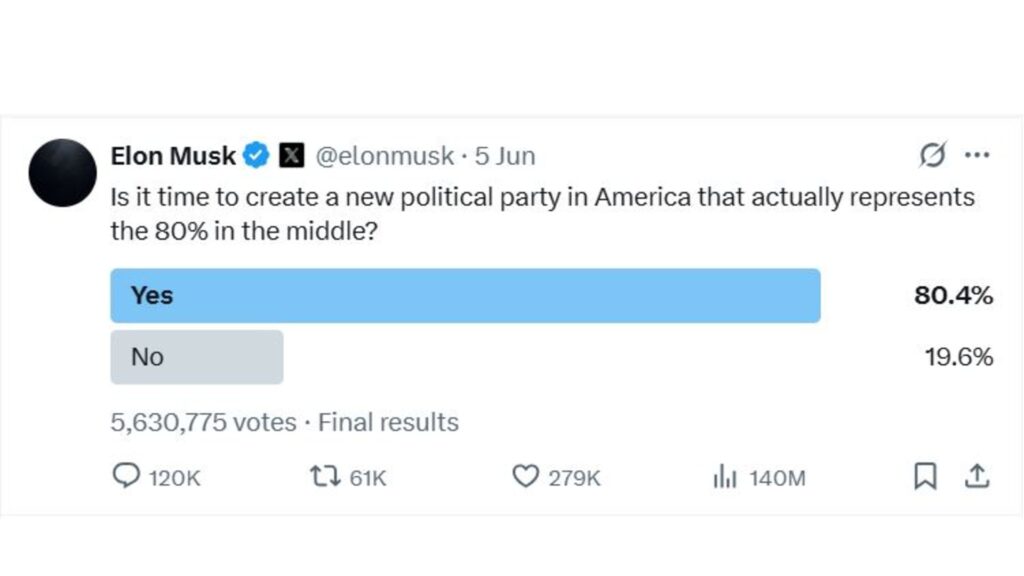The width and height of the screenshot is (1024, 576).
Task: Click the 5 Jun post date
Action: pyautogui.click(x=505, y=155)
